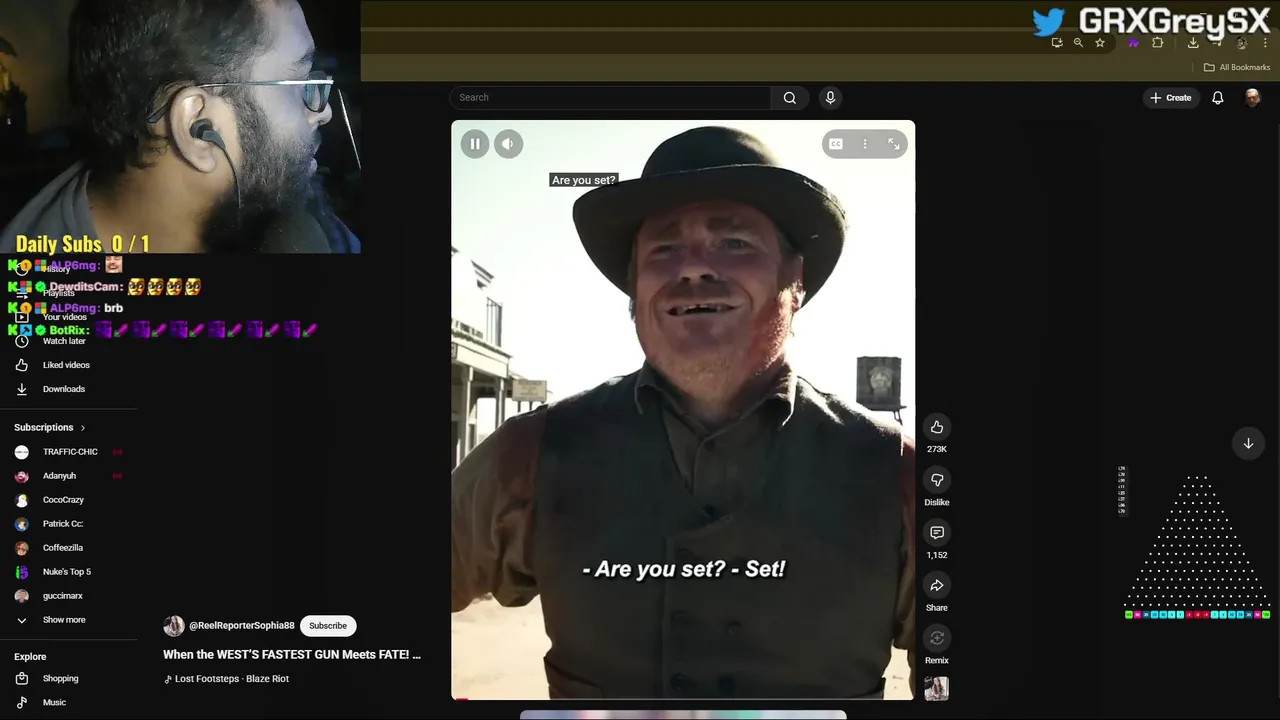The image size is (1280, 720).
Task: Remix this Short
Action: pos(937,638)
